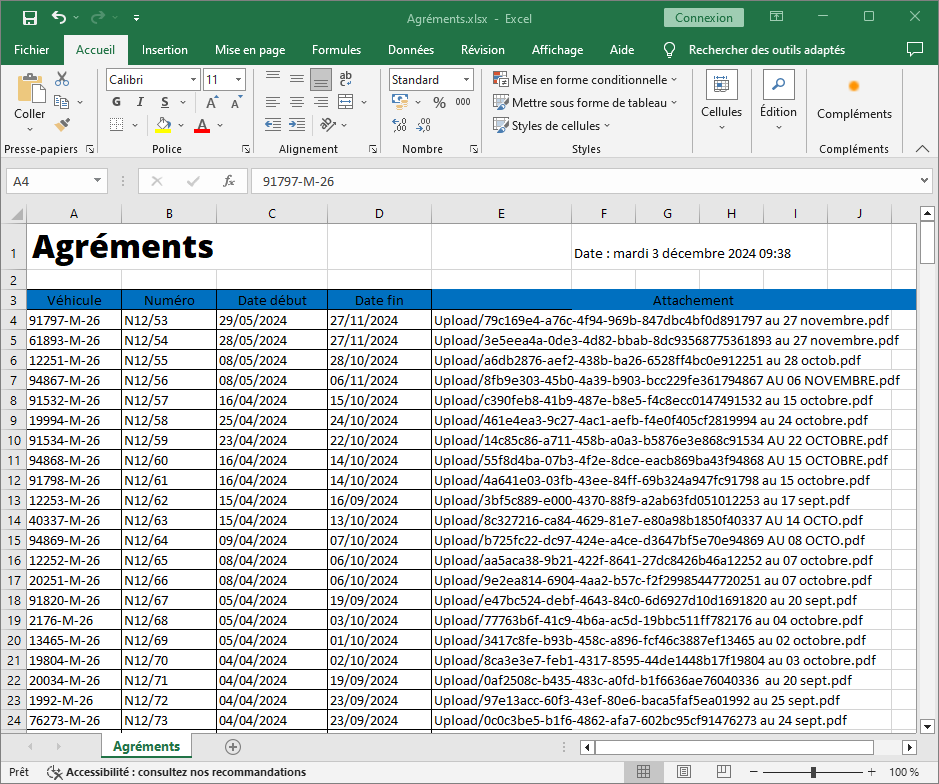Click Rechercher des outils adaptés

click(x=767, y=50)
